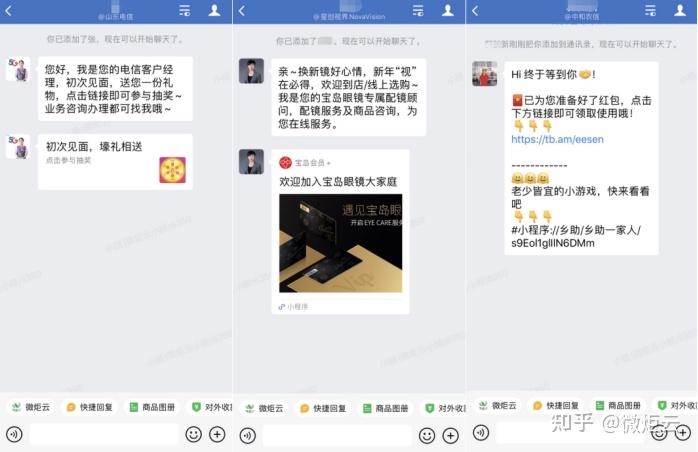Tap 宝岛眼镜 consultant avatar beside greeting message
The width and height of the screenshot is (698, 452).
pos(252,71)
